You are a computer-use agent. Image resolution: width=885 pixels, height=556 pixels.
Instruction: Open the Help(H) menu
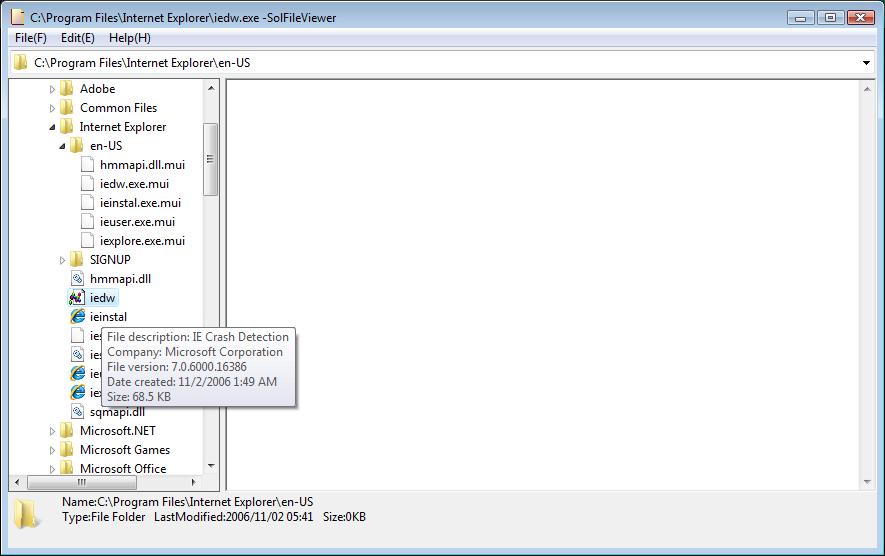pos(129,38)
